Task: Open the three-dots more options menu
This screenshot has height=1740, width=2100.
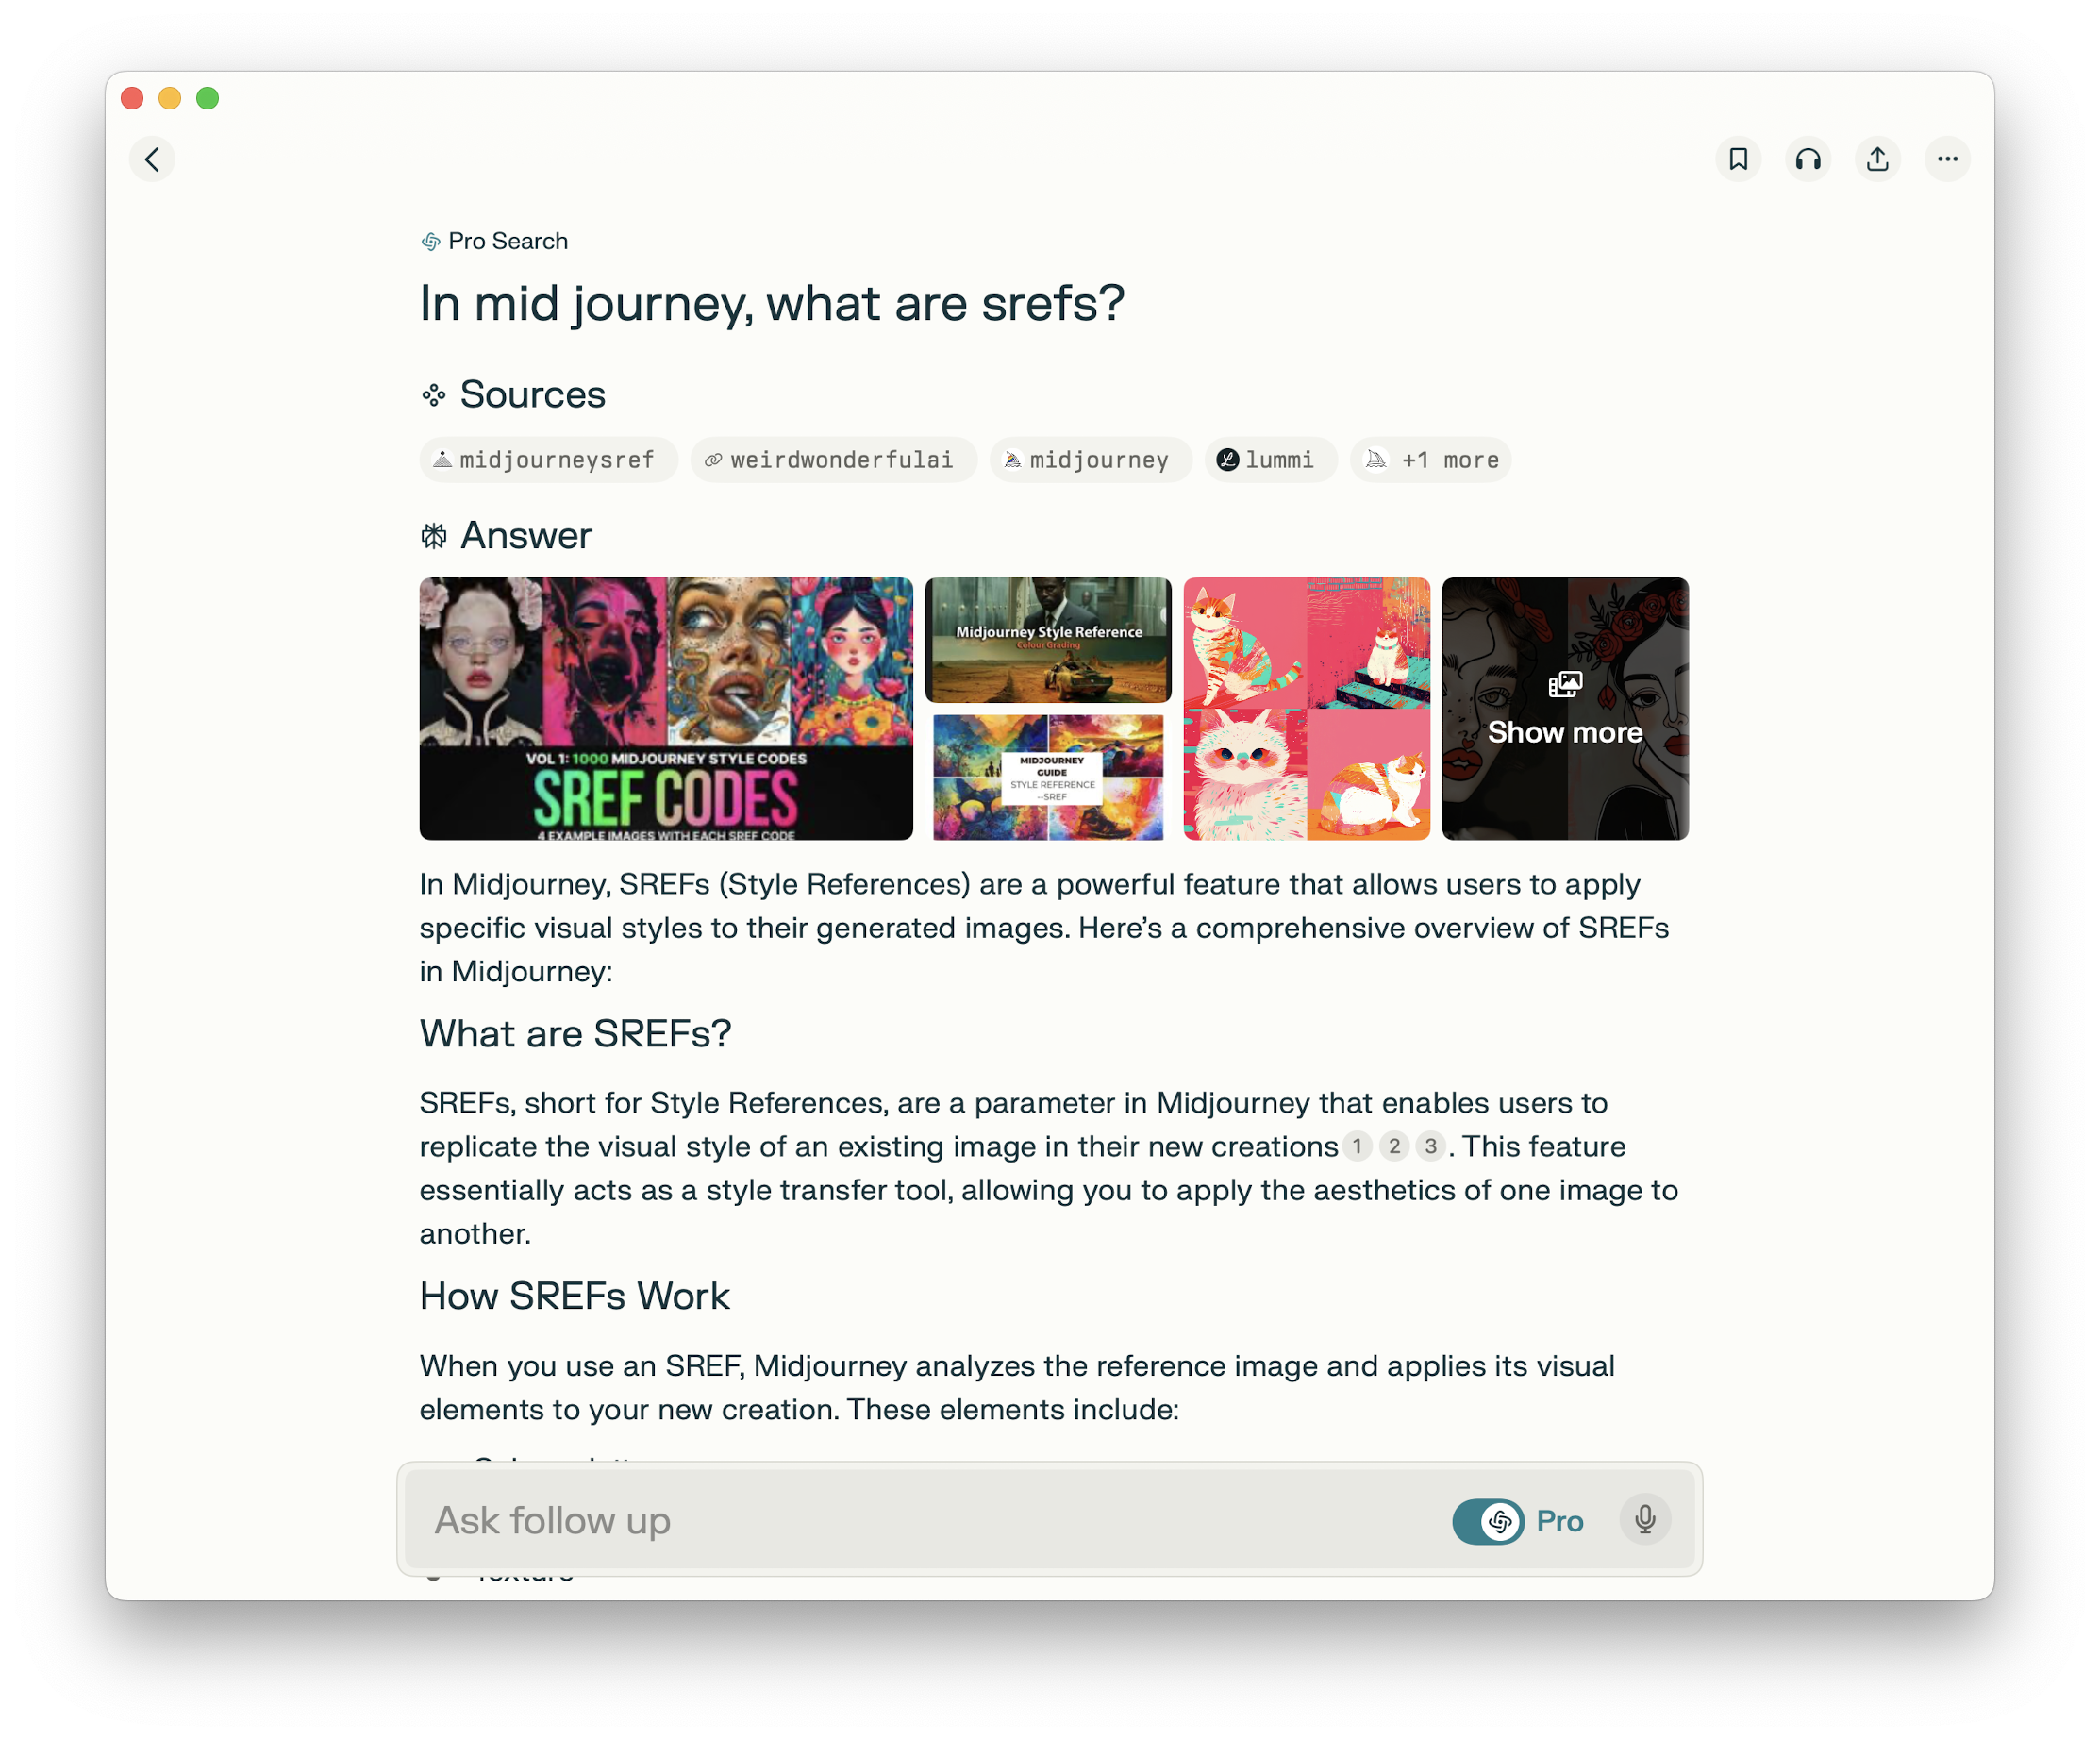Action: coord(1947,159)
